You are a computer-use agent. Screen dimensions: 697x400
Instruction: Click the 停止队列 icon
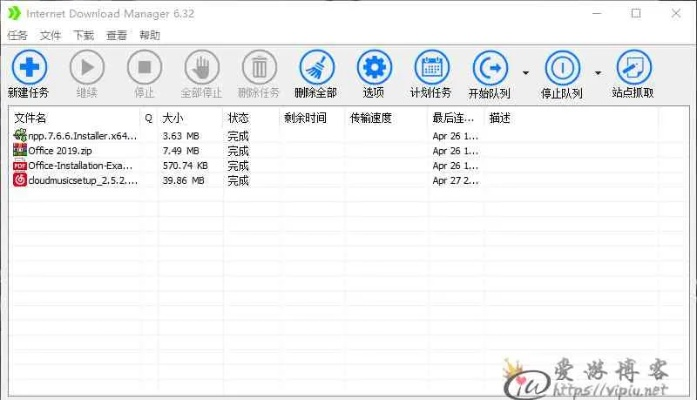pos(561,68)
